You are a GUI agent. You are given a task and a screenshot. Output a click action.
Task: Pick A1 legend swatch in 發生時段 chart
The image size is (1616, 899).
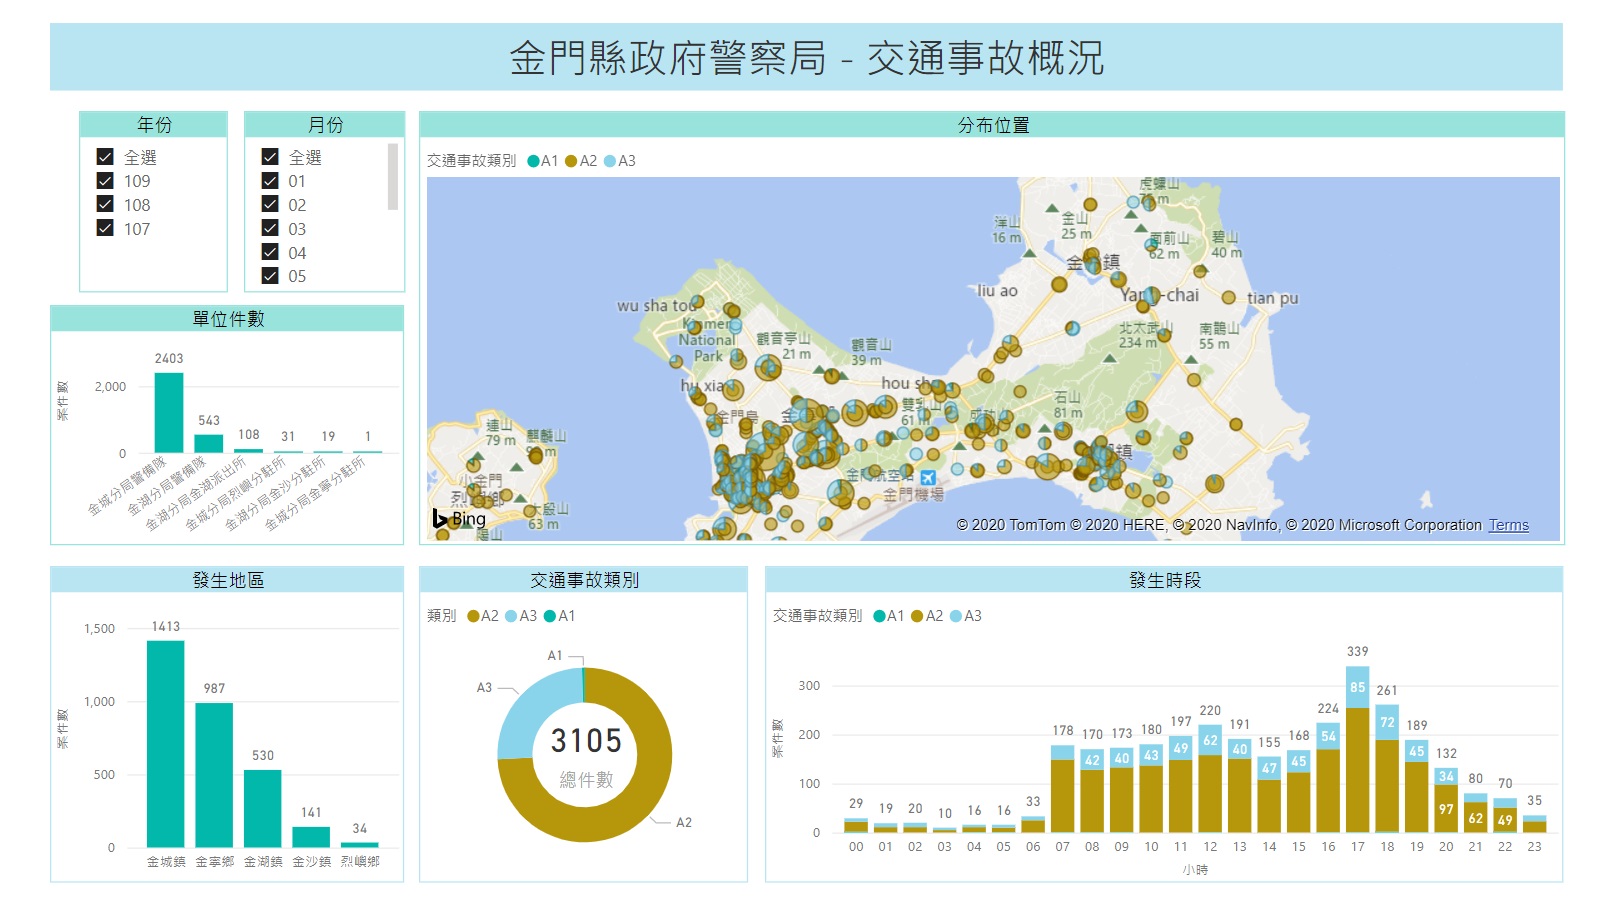tap(880, 616)
